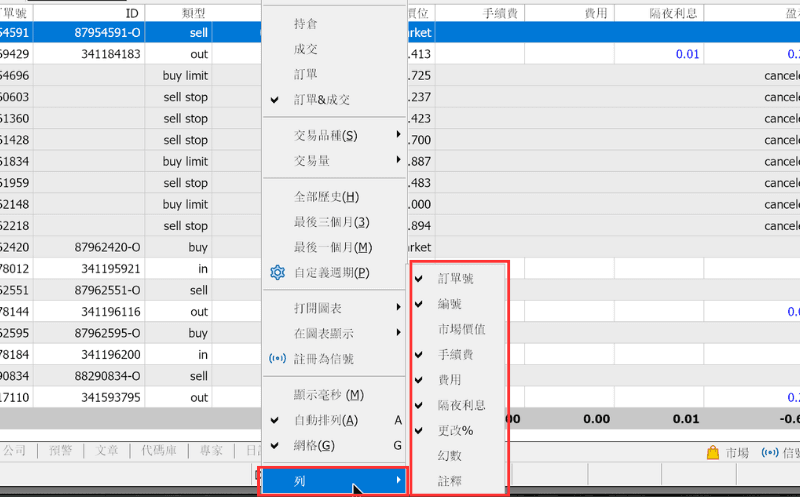This screenshot has width=800, height=500.
Task: Expand the 打開圖表 submenu
Action: pyautogui.click(x=333, y=308)
